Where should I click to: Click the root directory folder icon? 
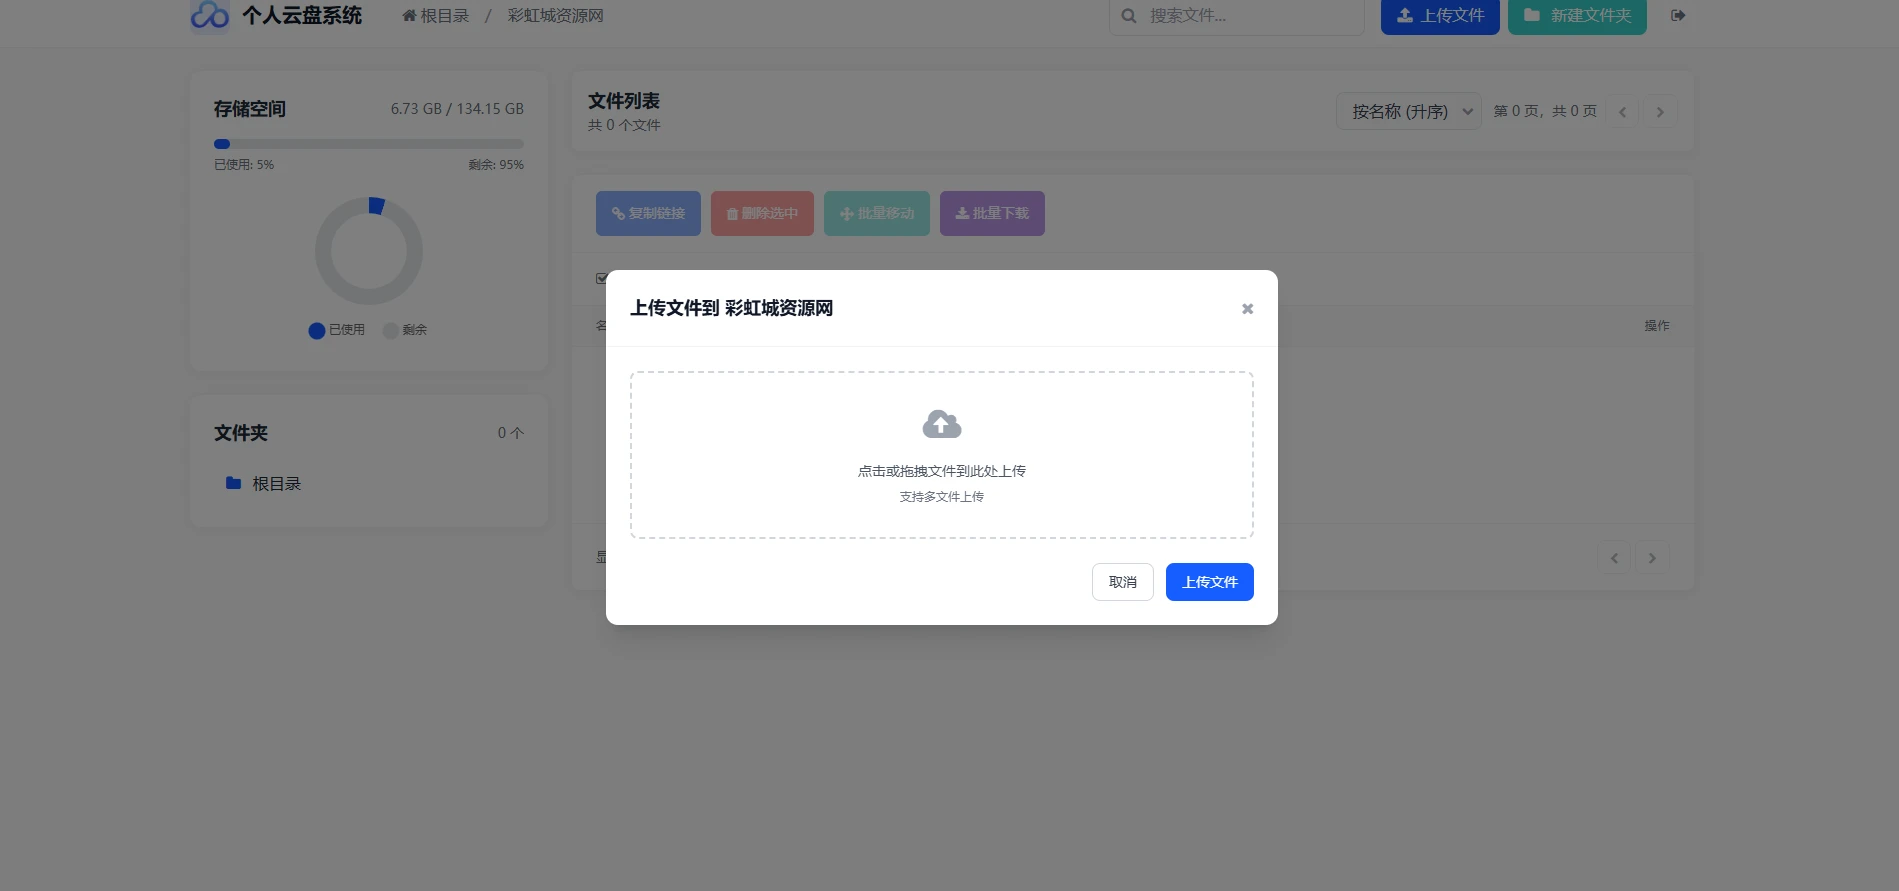click(234, 483)
